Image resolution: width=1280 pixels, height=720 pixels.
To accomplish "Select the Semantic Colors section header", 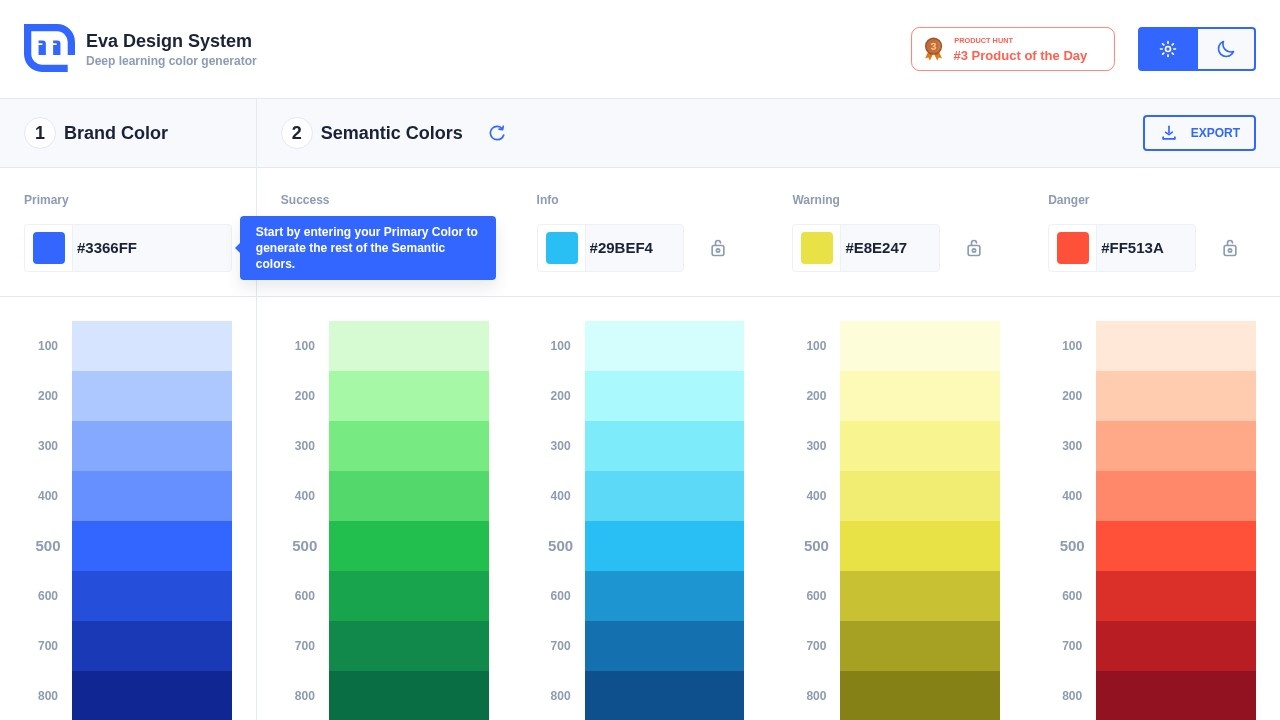I will coord(391,132).
